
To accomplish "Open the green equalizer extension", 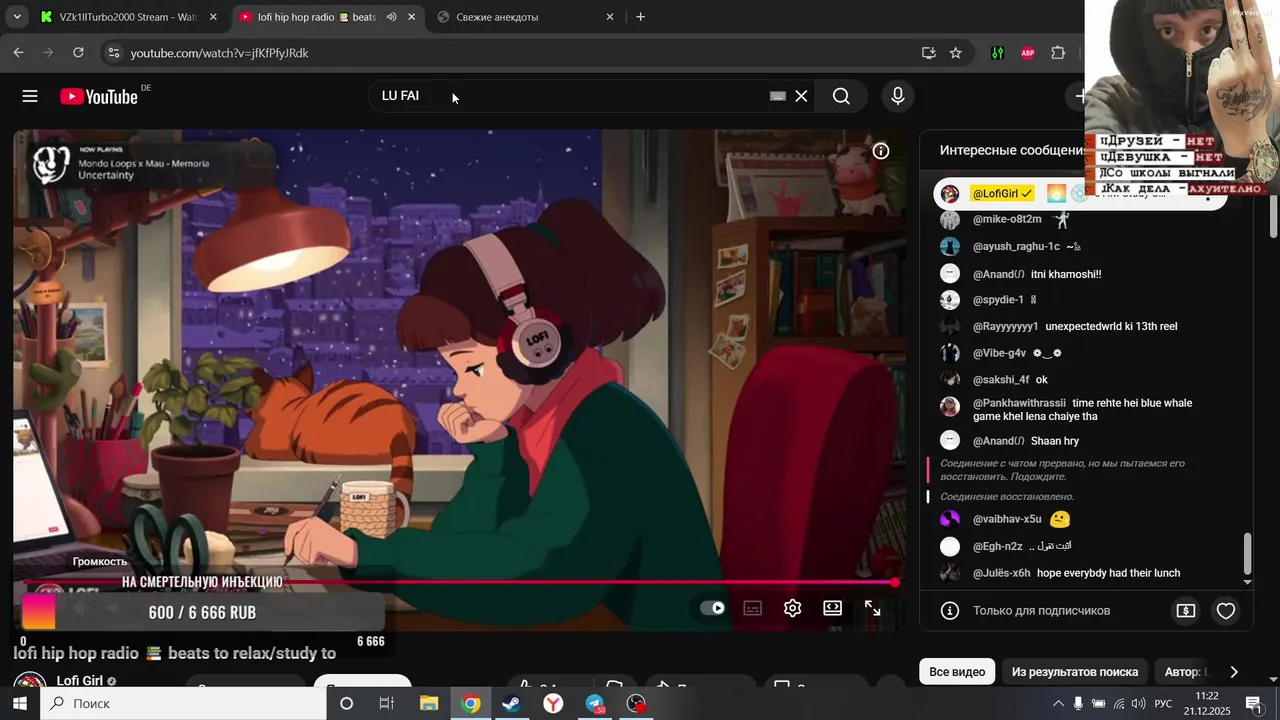I will pos(997,53).
